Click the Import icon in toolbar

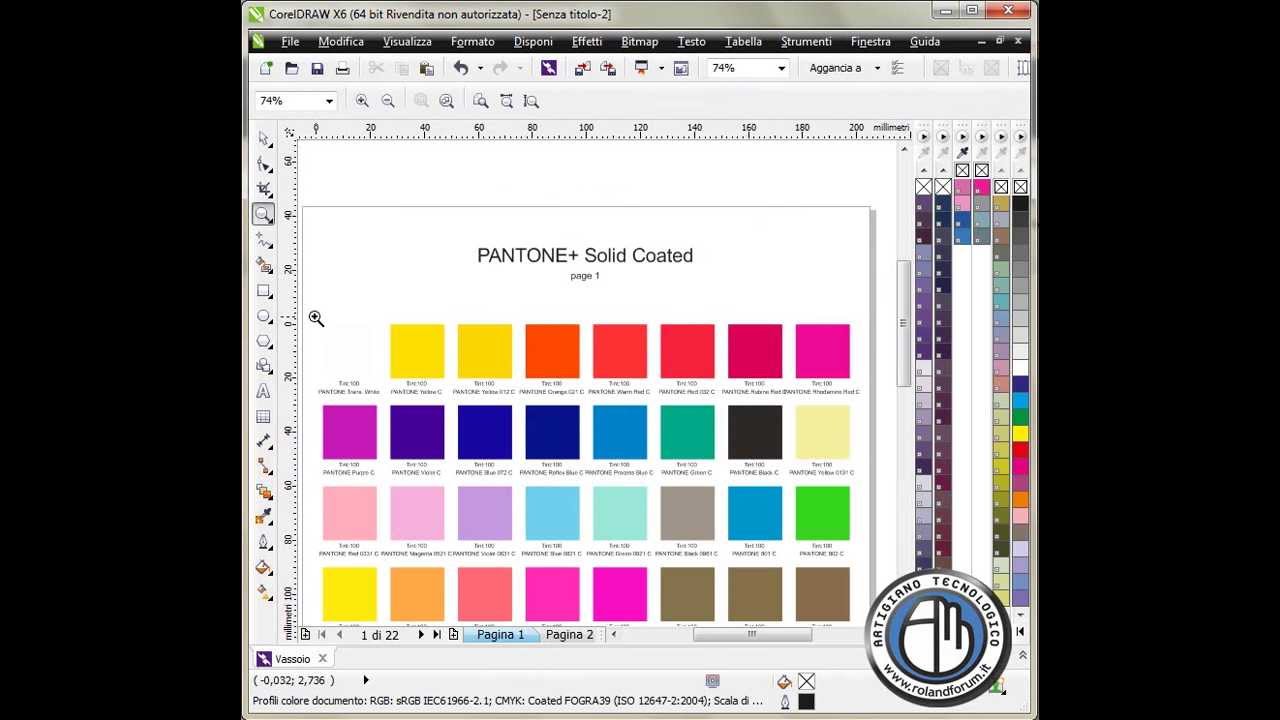pyautogui.click(x=582, y=68)
